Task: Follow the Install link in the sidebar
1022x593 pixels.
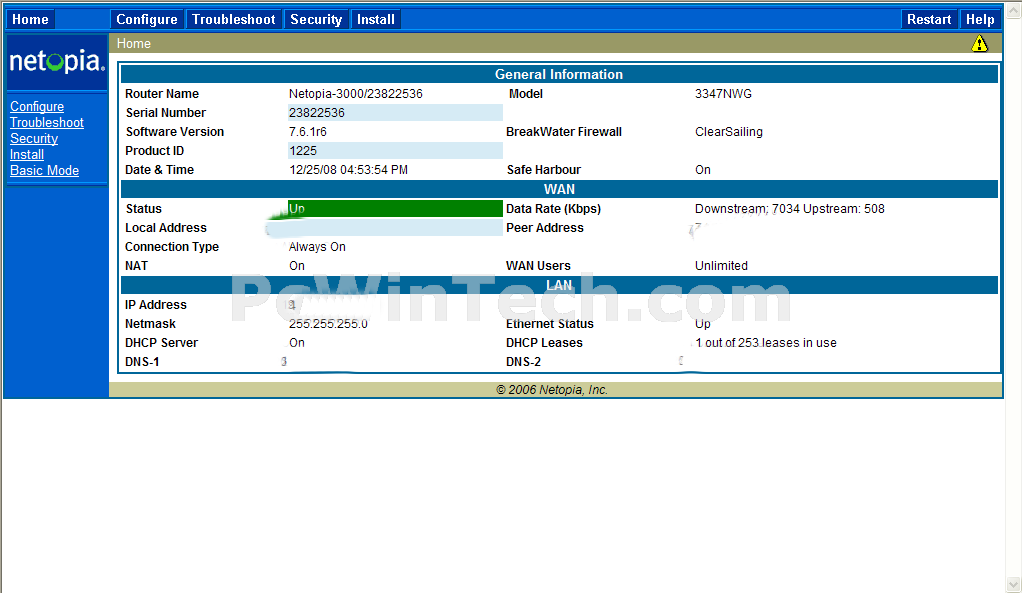Action: pos(27,154)
